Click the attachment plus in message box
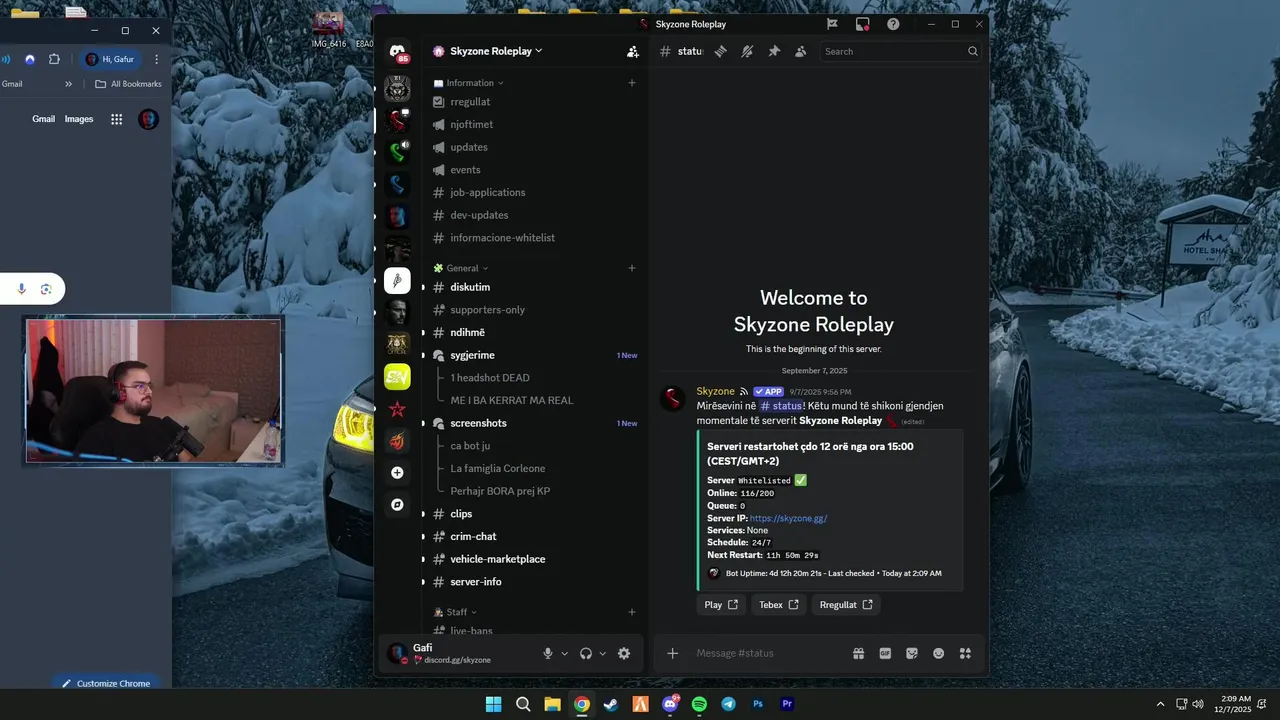The width and height of the screenshot is (1280, 720). point(673,653)
